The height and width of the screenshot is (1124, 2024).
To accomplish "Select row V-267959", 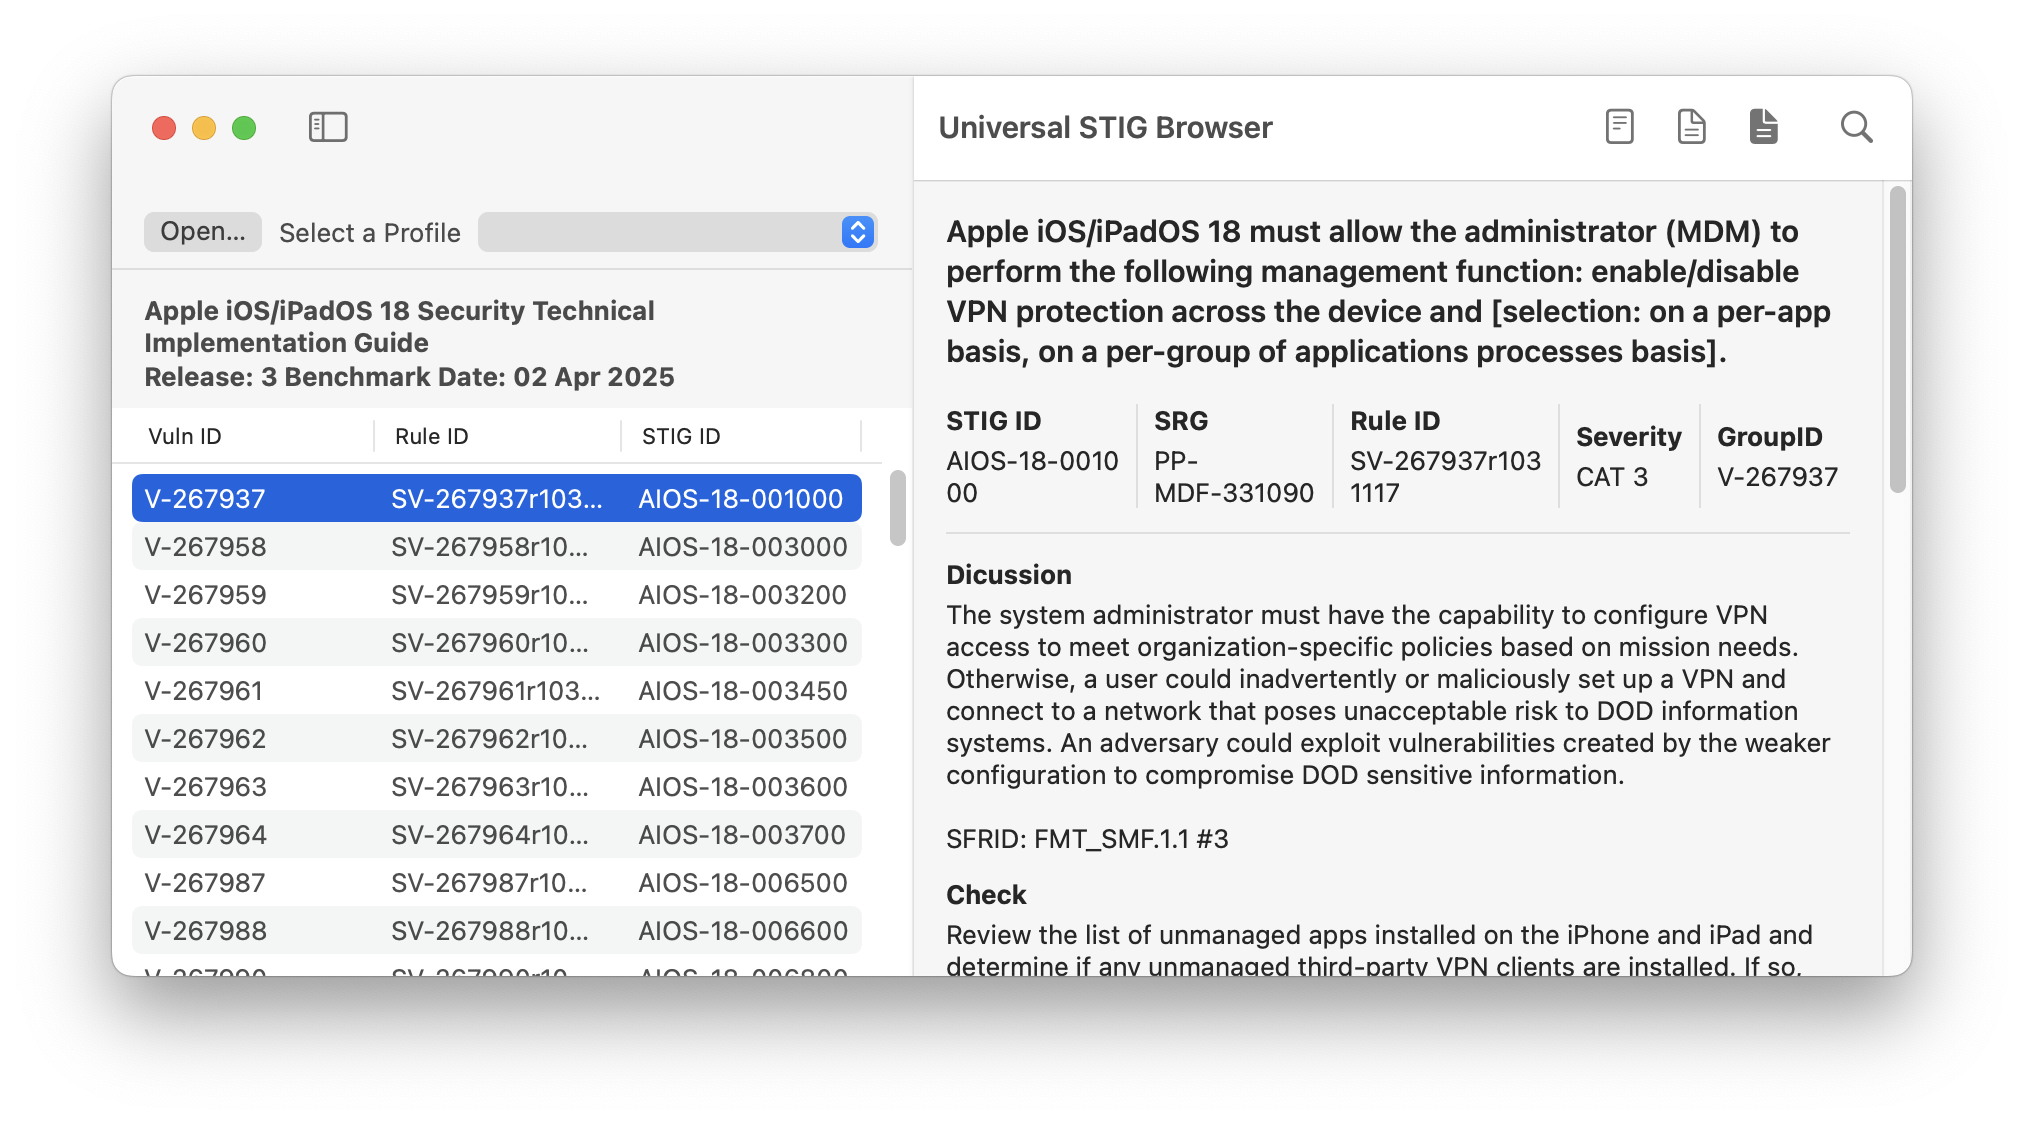I will pos(496,594).
